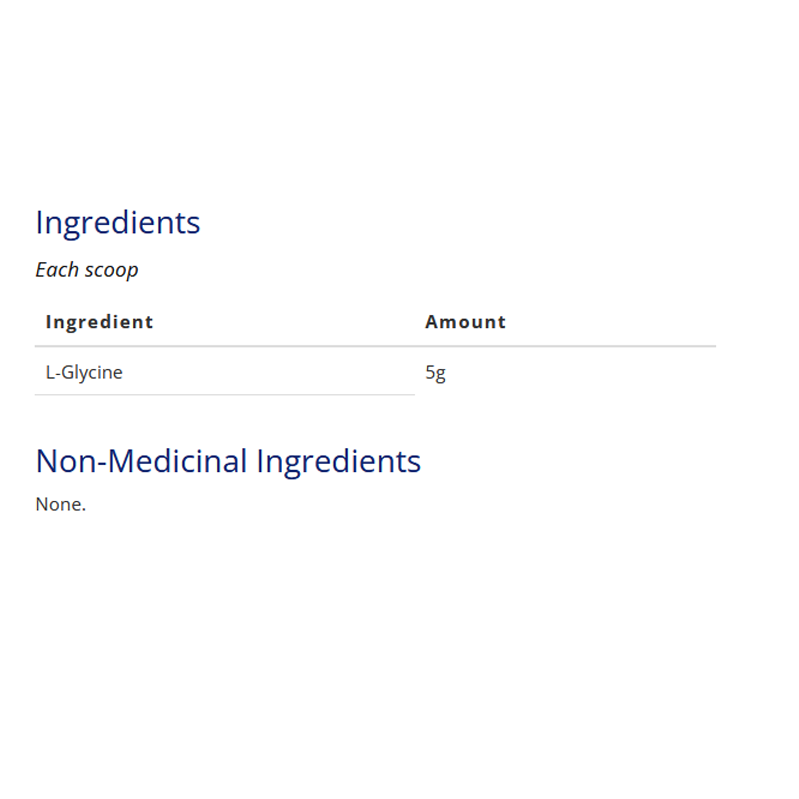Click the "L-Glycine" table cell
This screenshot has width=799, height=799.
point(84,373)
